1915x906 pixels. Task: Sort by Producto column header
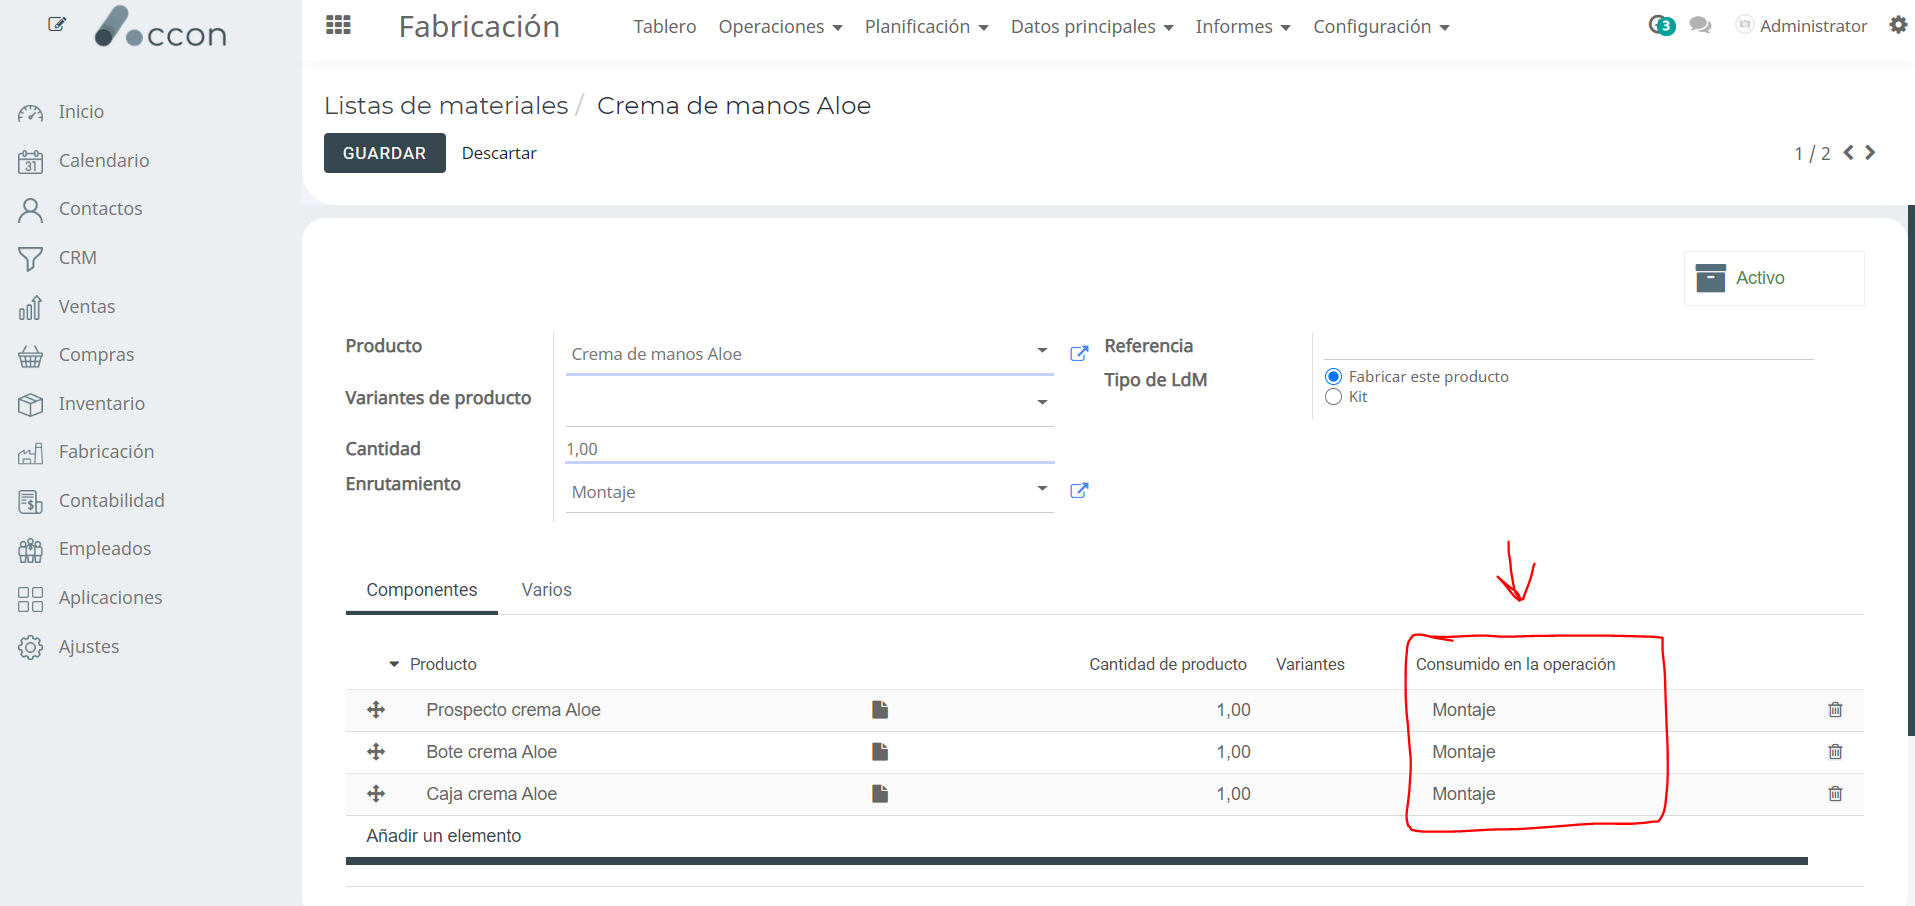pos(443,664)
